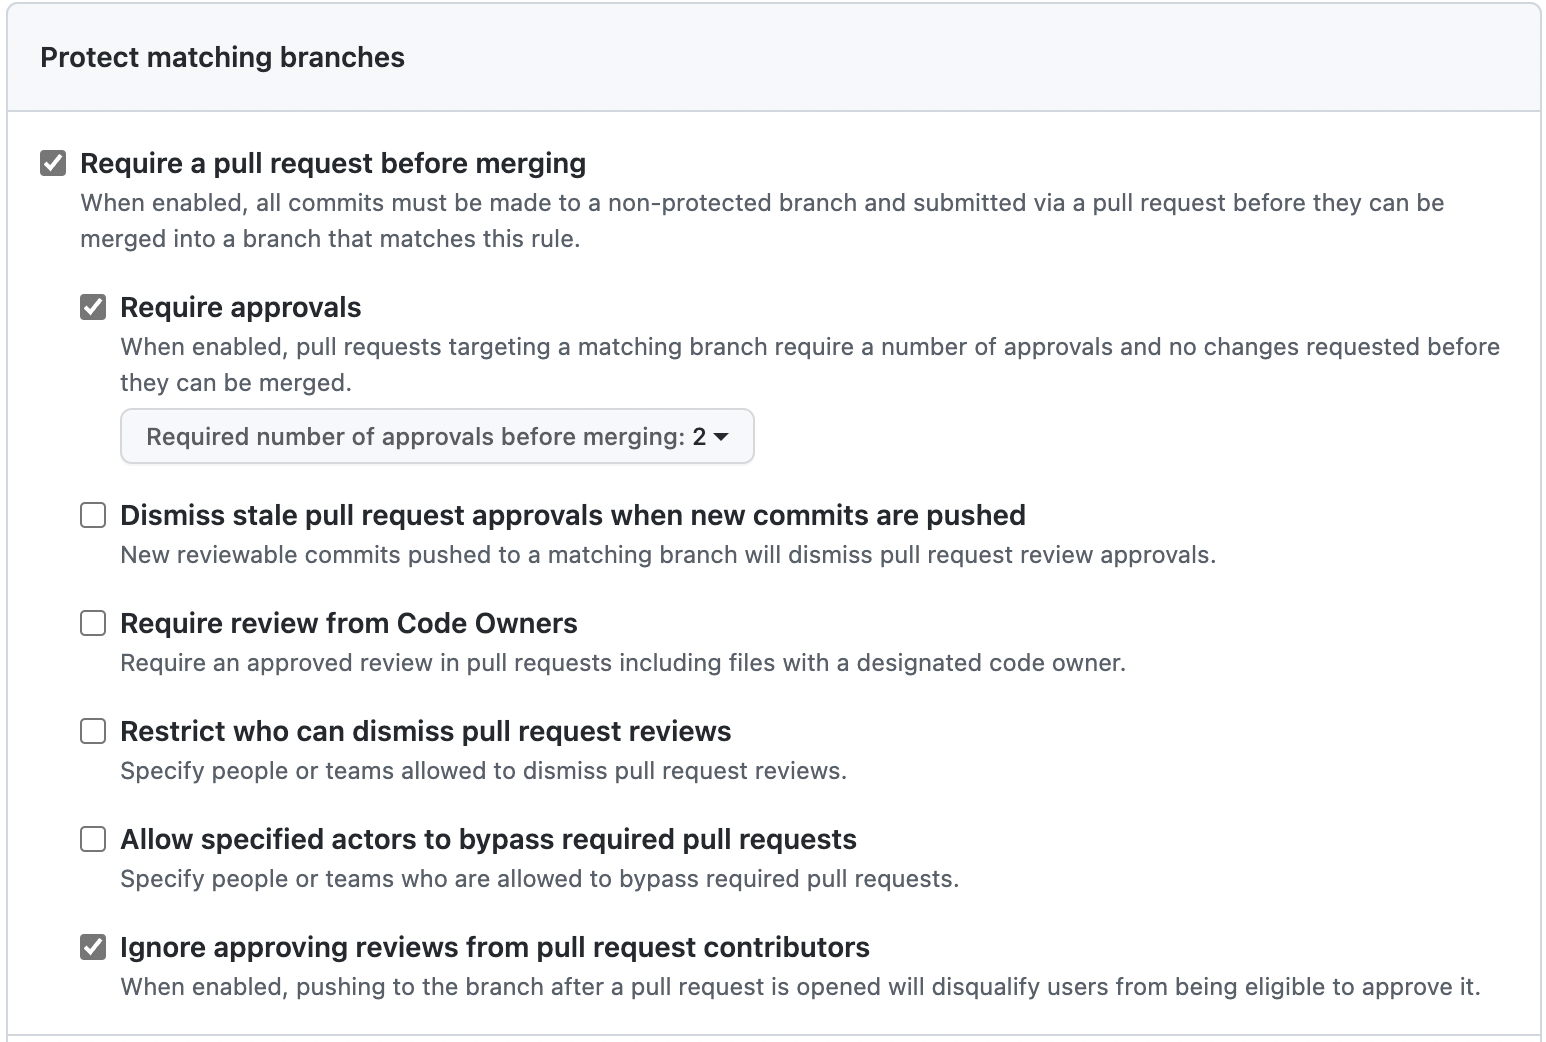Click the 'Ignore approving reviews' label text
This screenshot has height=1042, width=1546.
pos(494,947)
